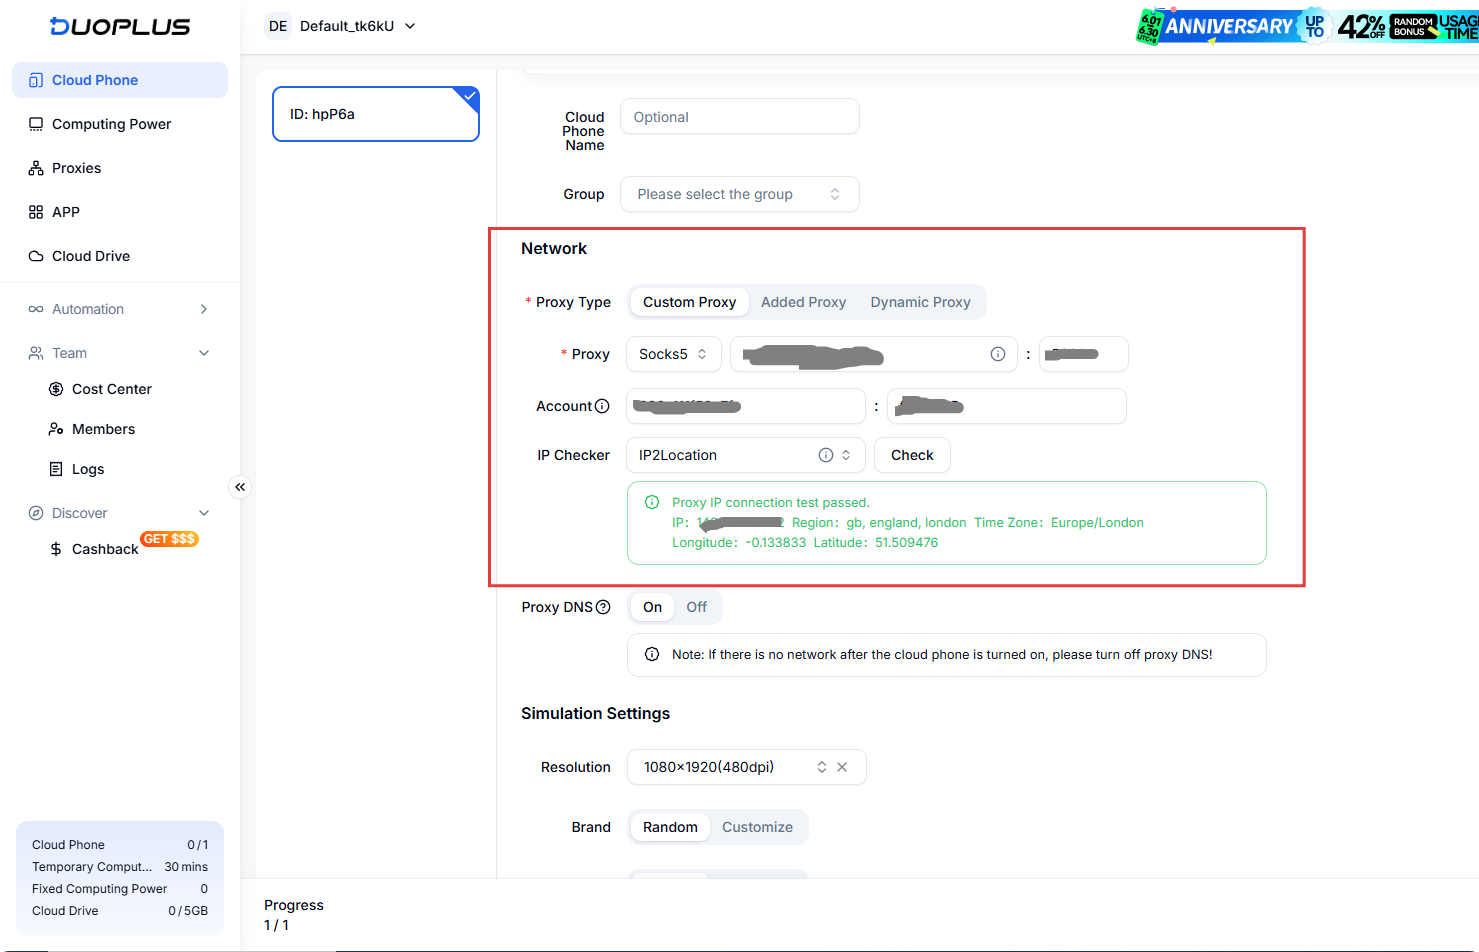Switch to the Dynamic Proxy tab

point(920,302)
